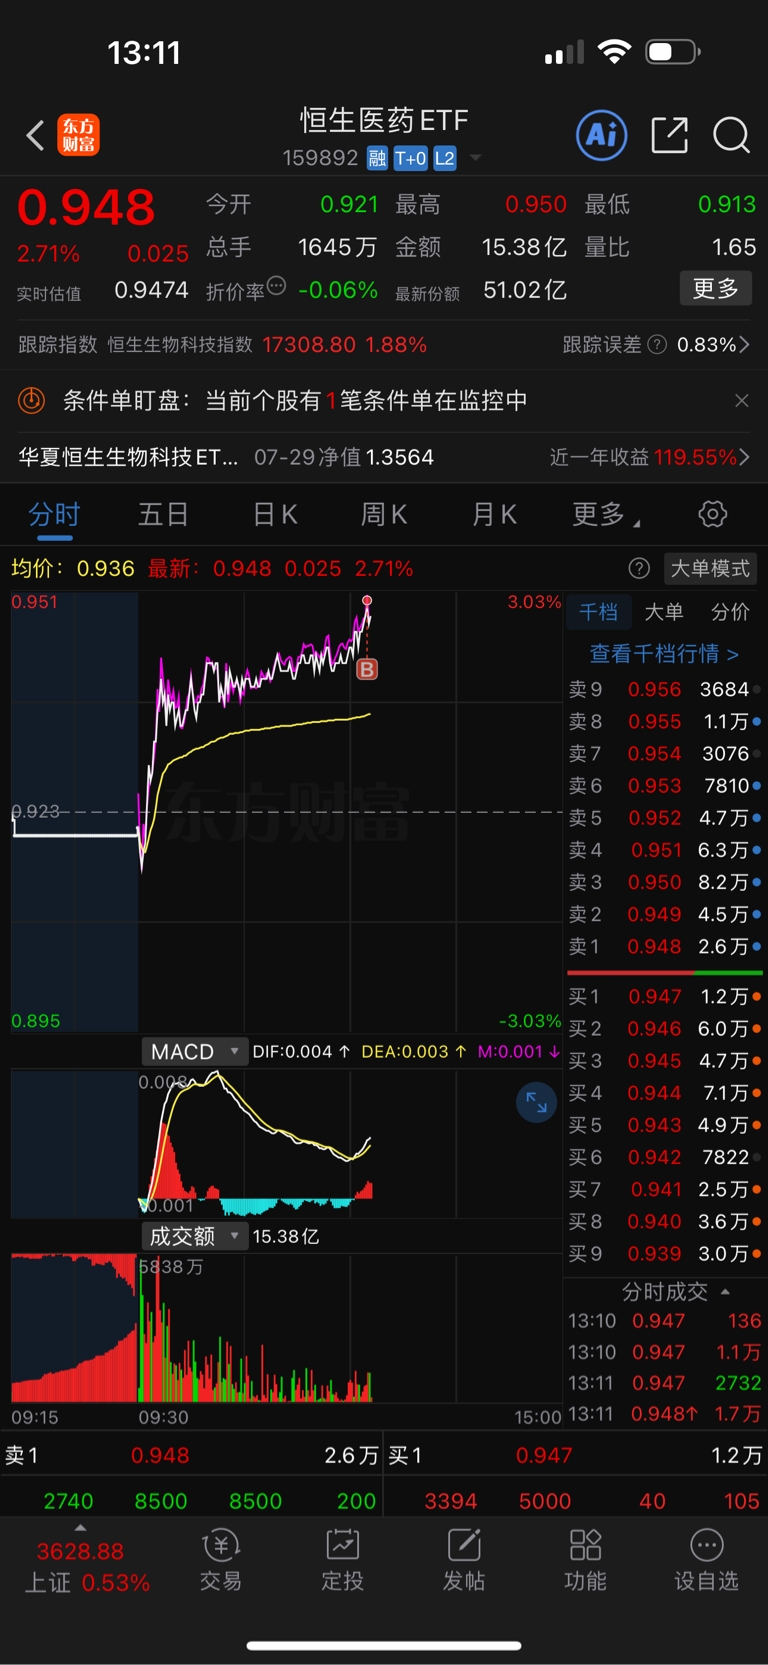Tap bottom 卖1 0.948 quote strip
The width and height of the screenshot is (768, 1665).
click(191, 1456)
